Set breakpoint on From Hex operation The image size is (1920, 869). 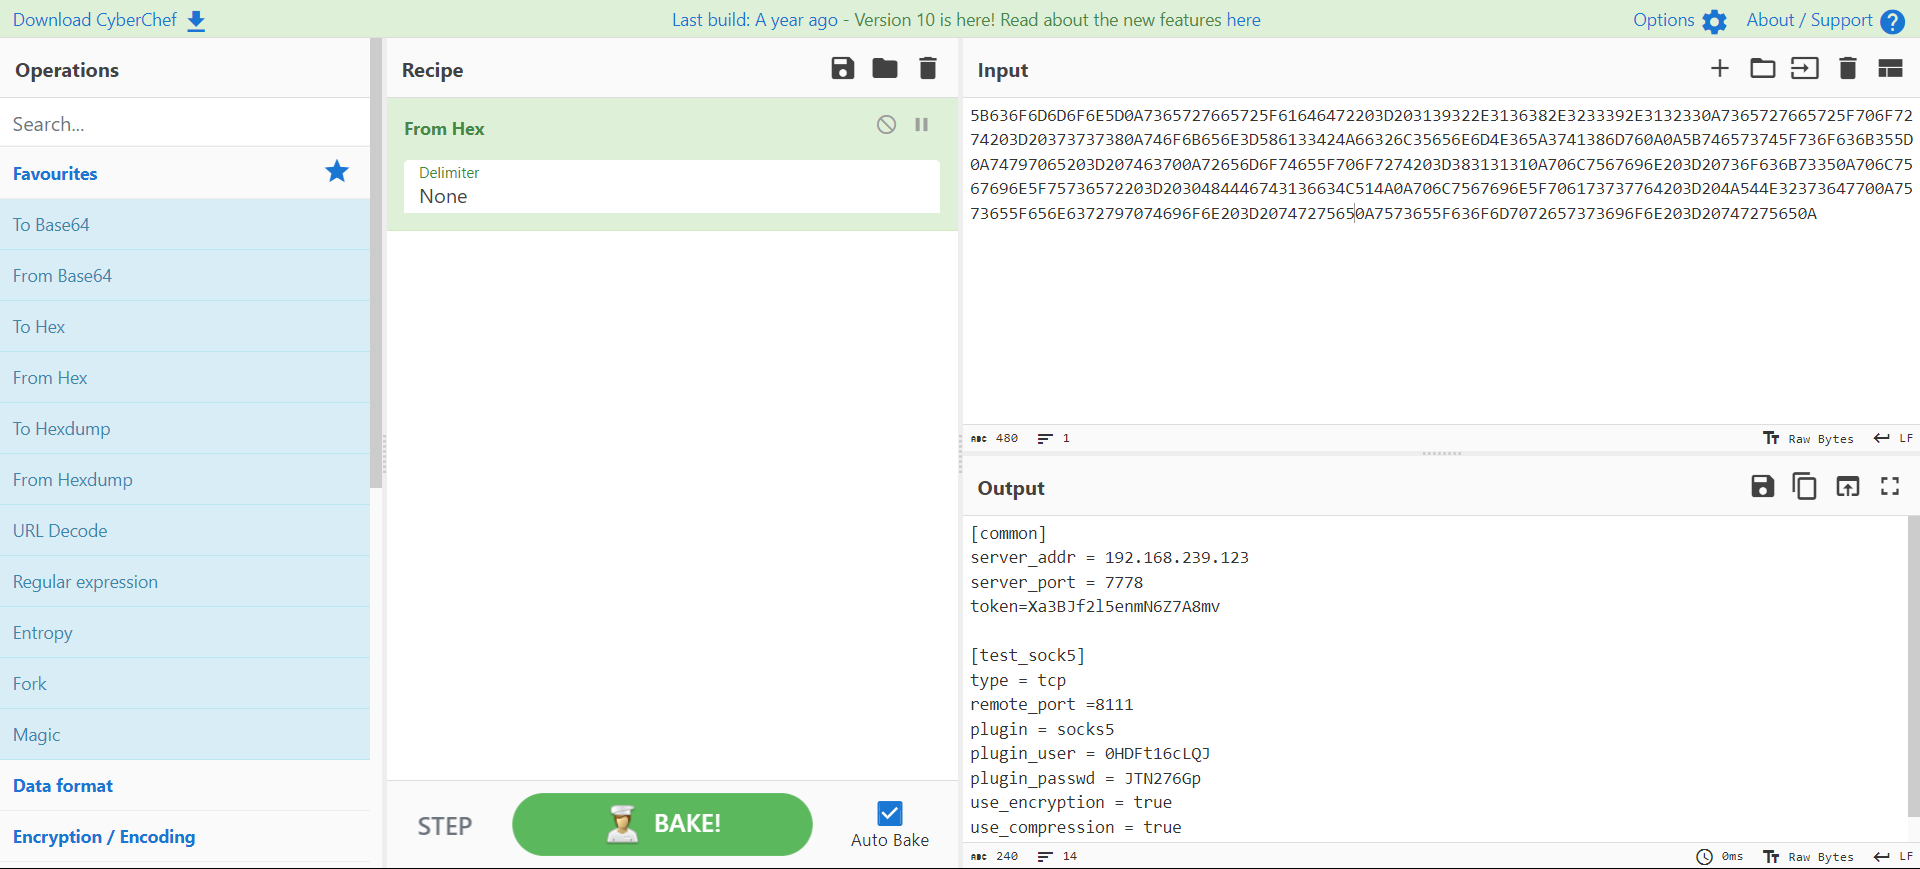922,125
